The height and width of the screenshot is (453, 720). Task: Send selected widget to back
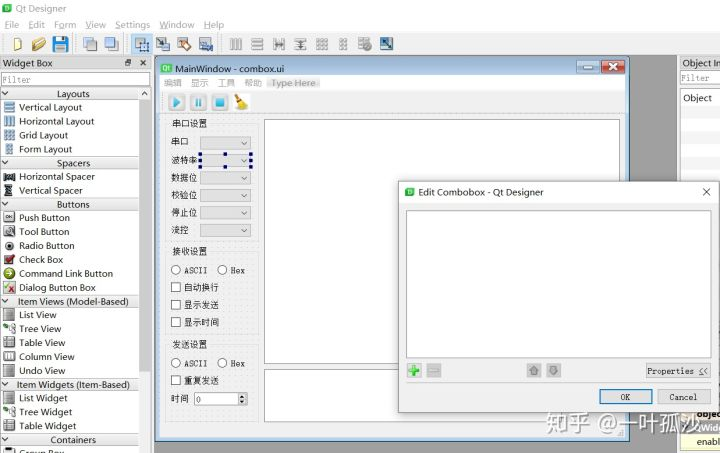(x=90, y=44)
